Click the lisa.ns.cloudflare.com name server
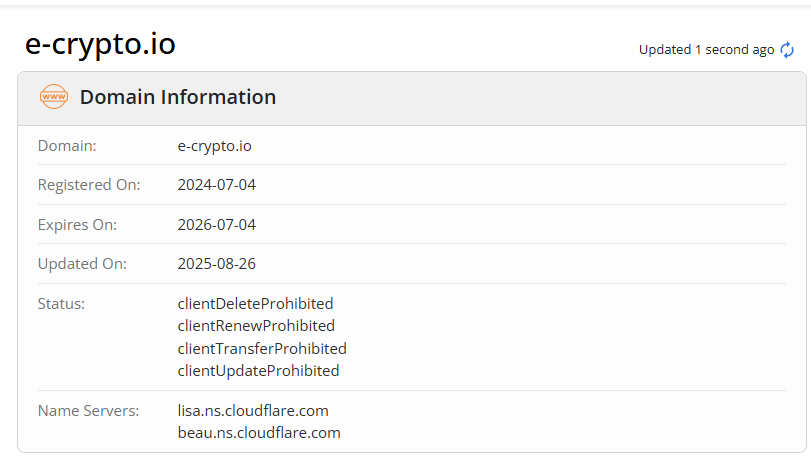This screenshot has width=811, height=459. point(253,410)
